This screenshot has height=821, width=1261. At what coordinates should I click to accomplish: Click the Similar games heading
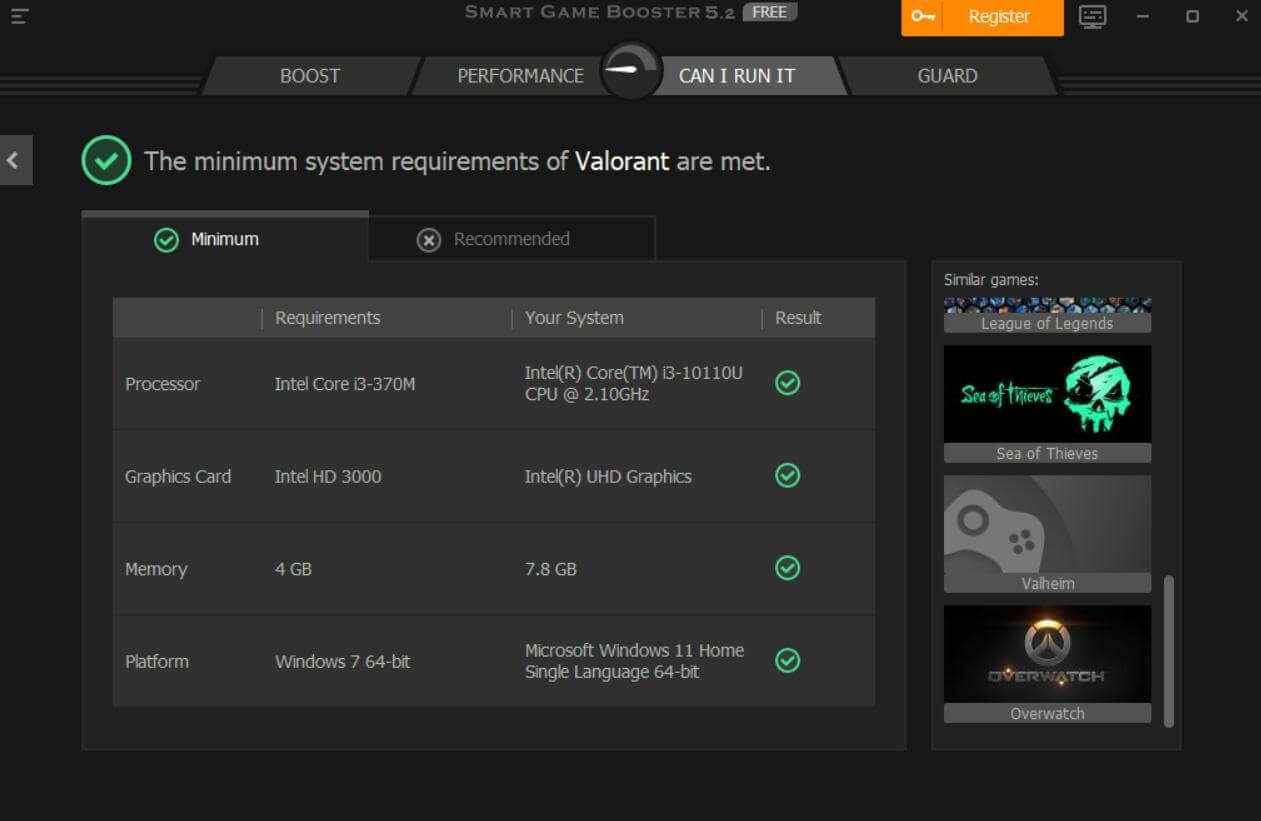[991, 280]
